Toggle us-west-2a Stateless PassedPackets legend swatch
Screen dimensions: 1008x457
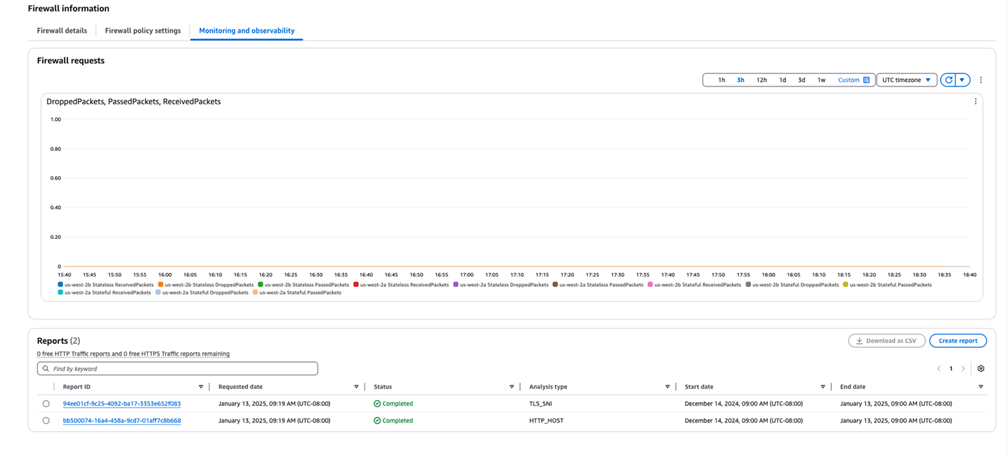[x=555, y=284]
